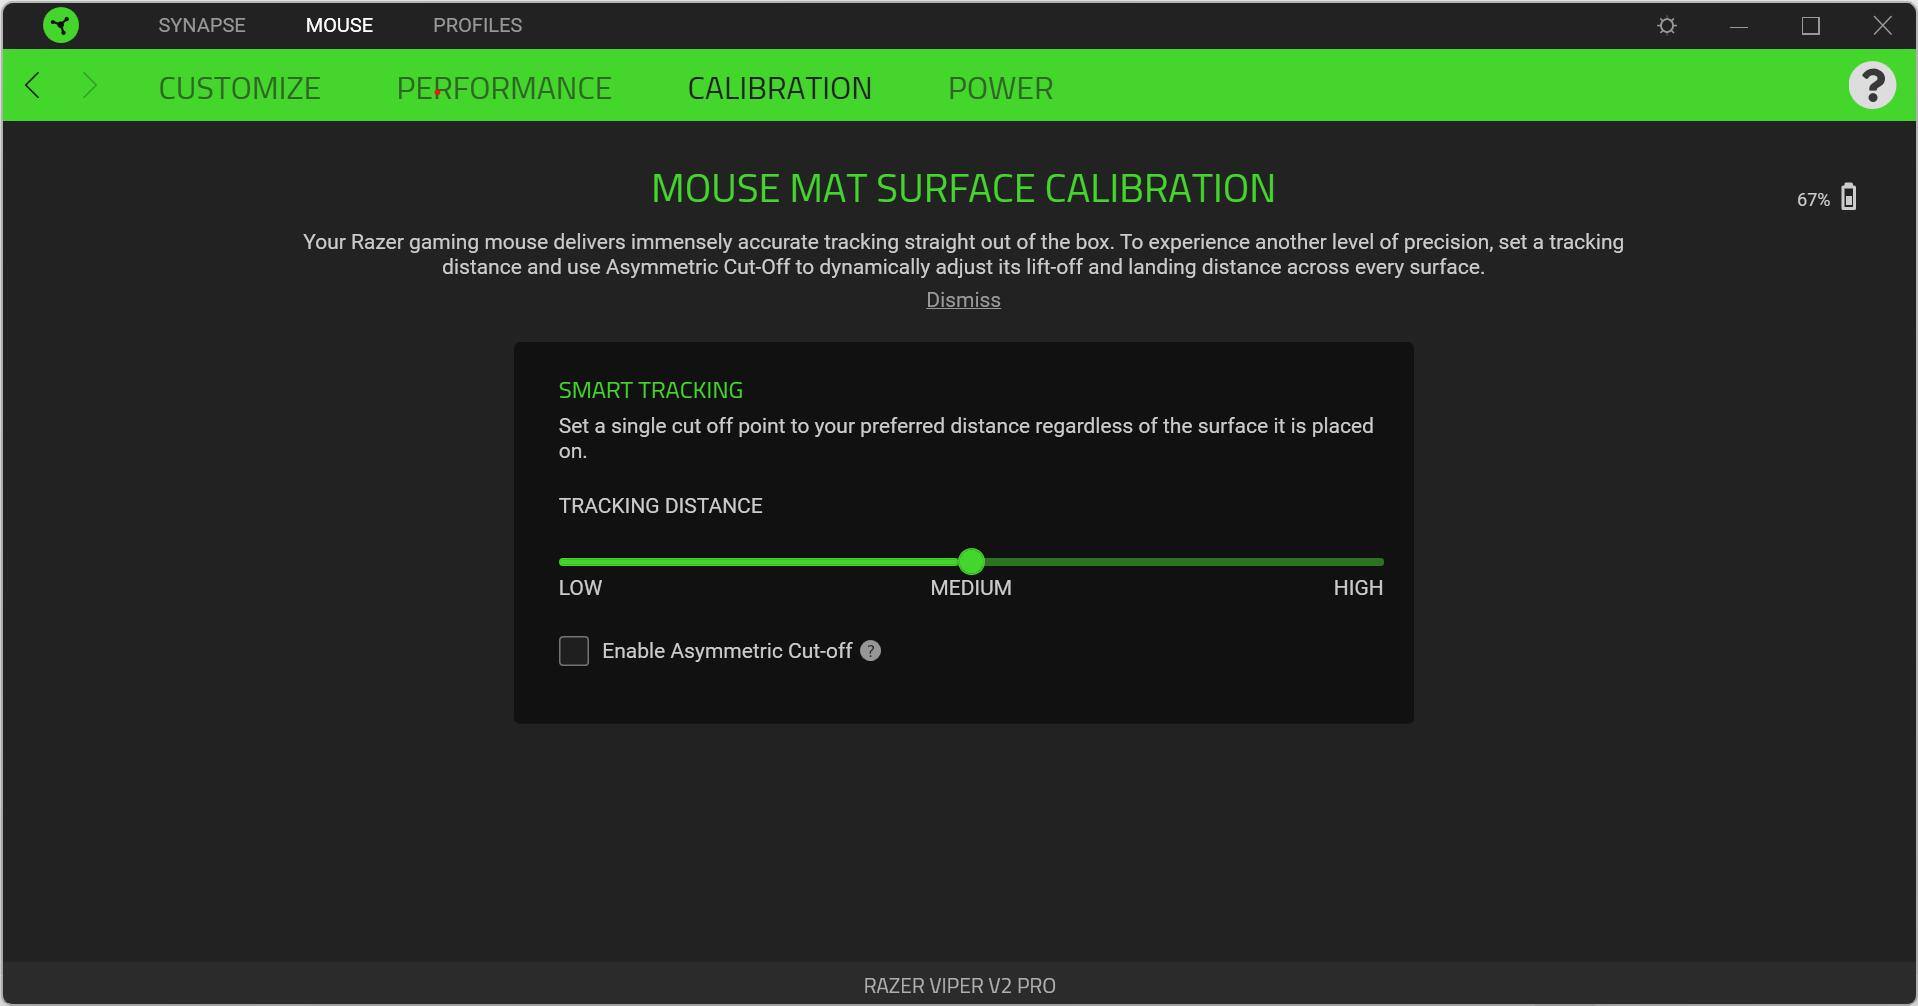The width and height of the screenshot is (1918, 1006).
Task: Click the Tracking Distance slider handle
Action: pyautogui.click(x=971, y=562)
